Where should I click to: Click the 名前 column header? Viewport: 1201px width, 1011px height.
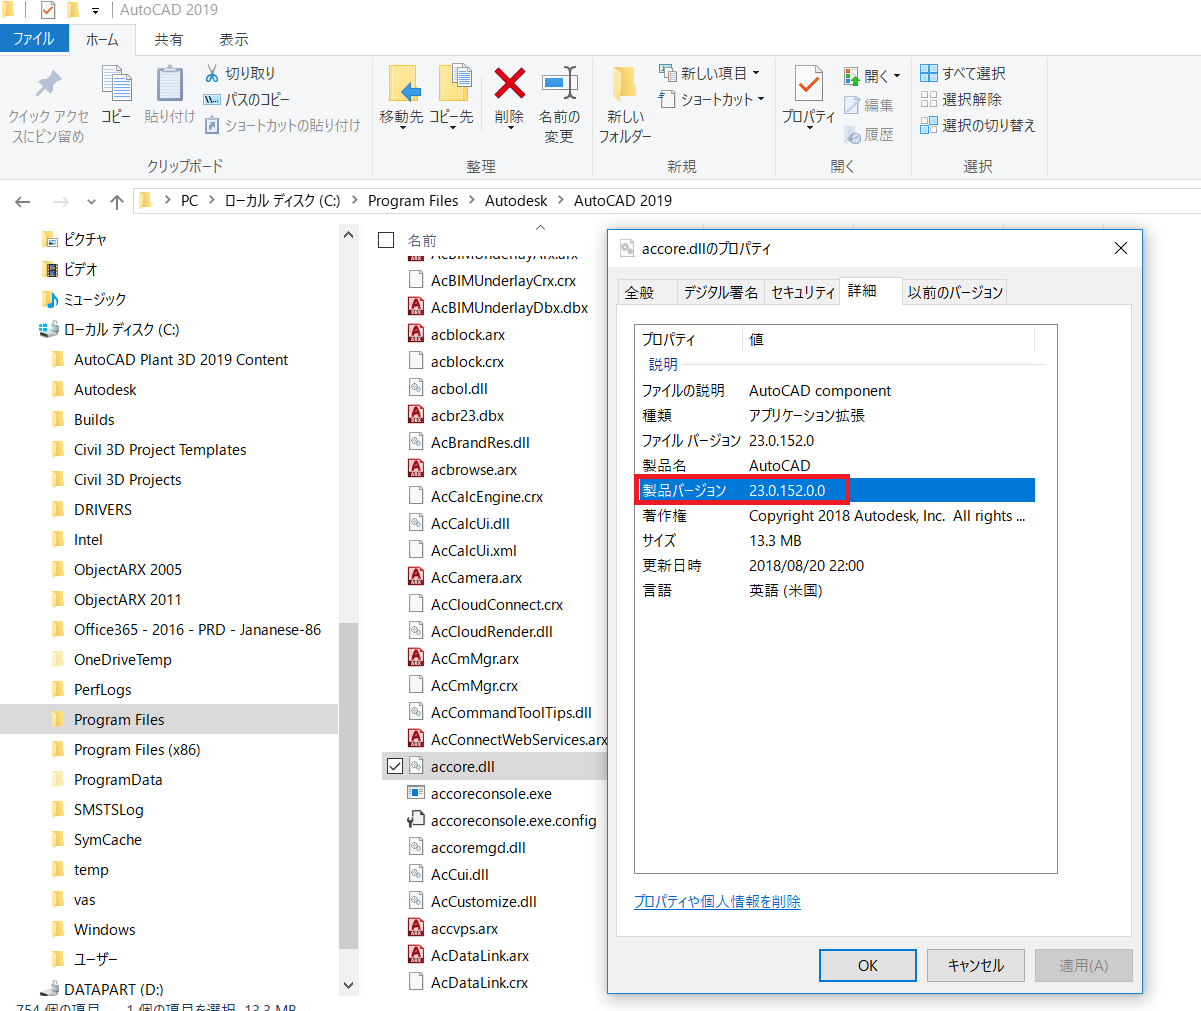422,240
